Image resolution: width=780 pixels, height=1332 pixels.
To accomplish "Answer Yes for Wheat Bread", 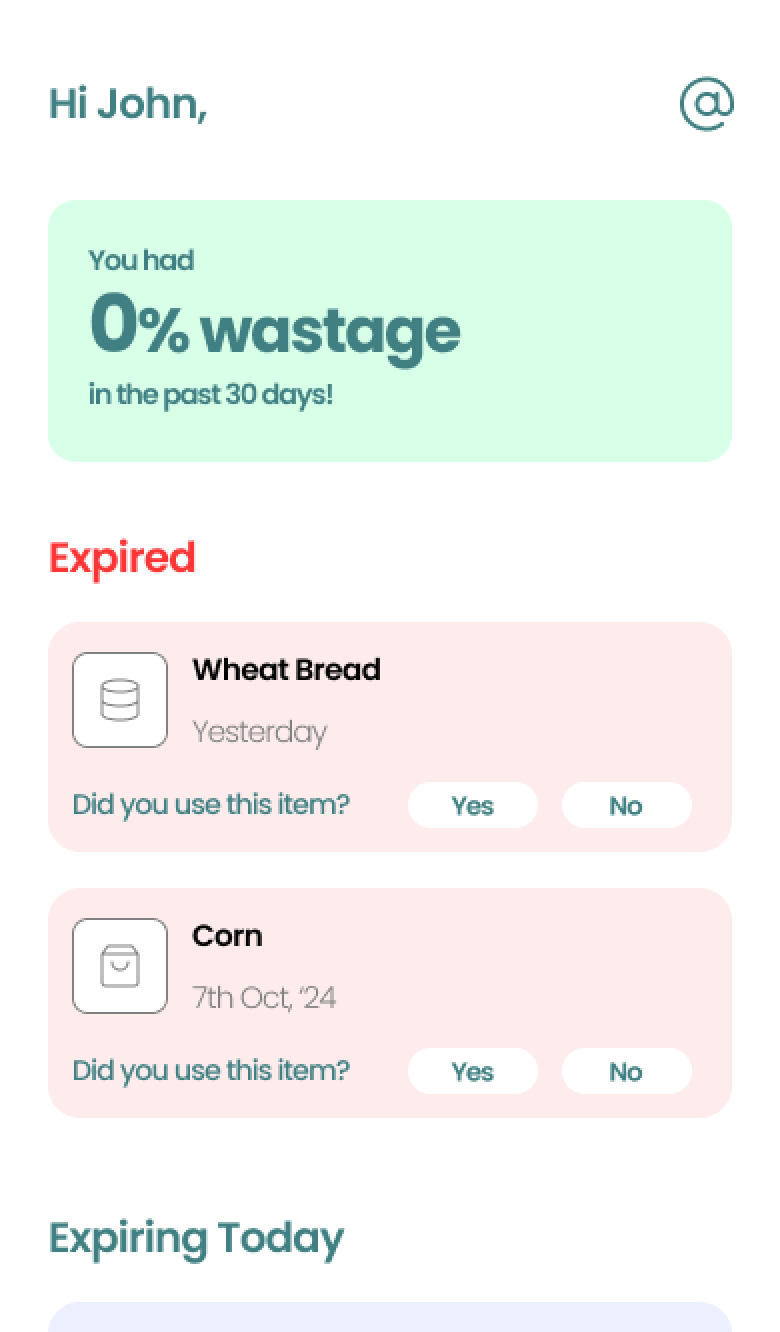I will 473,805.
